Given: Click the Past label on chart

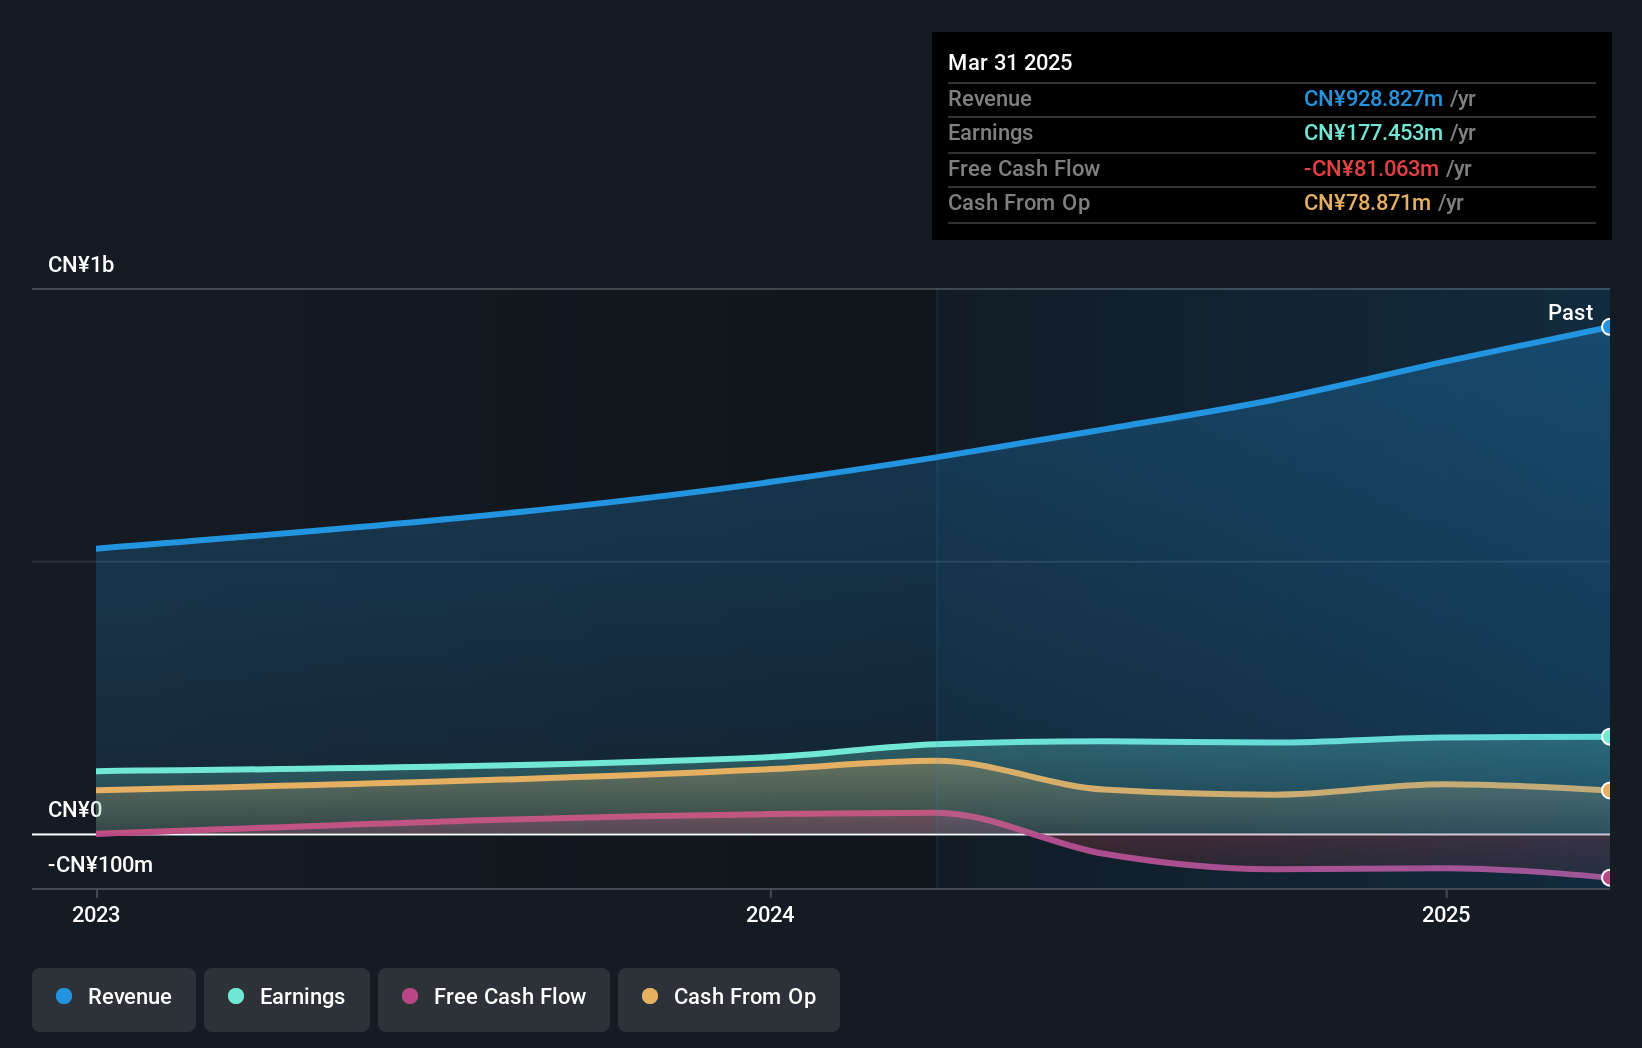Looking at the screenshot, I should coord(1570,312).
